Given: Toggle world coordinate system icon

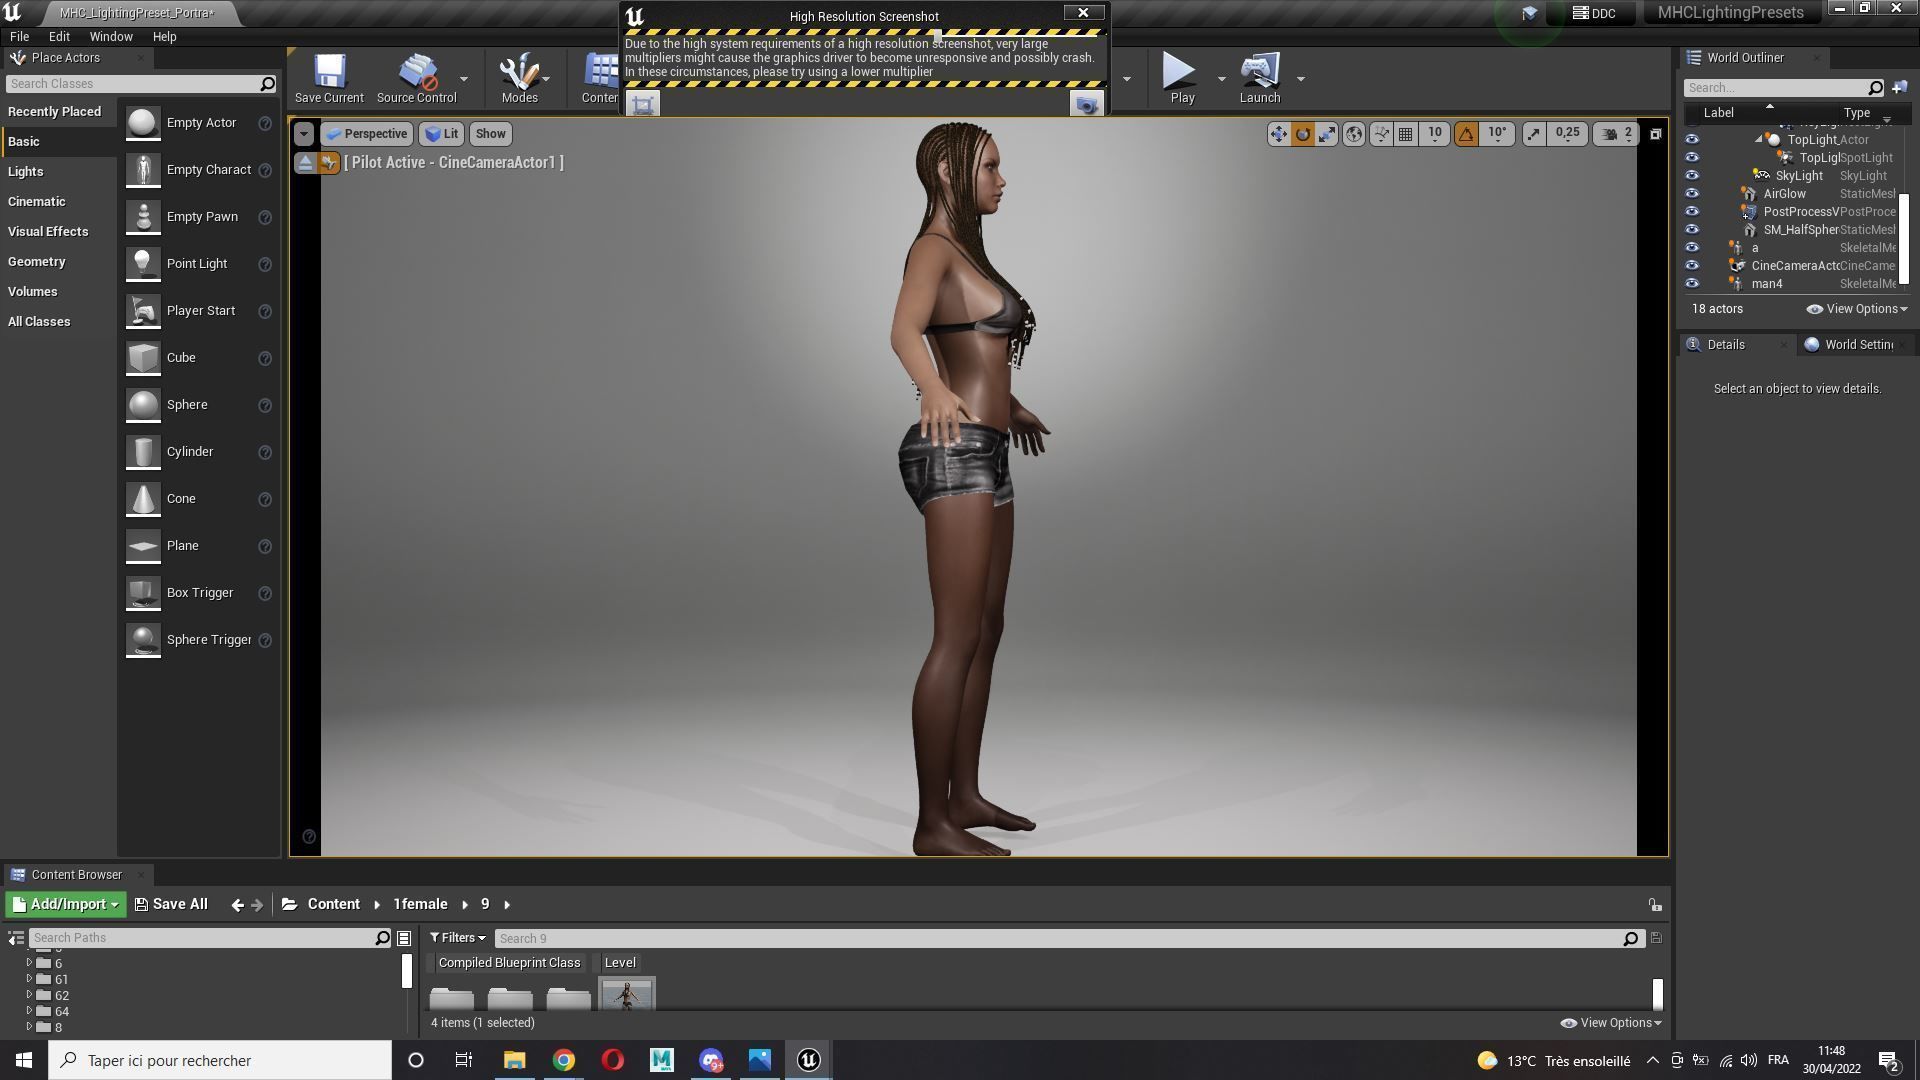Looking at the screenshot, I should 1354,134.
